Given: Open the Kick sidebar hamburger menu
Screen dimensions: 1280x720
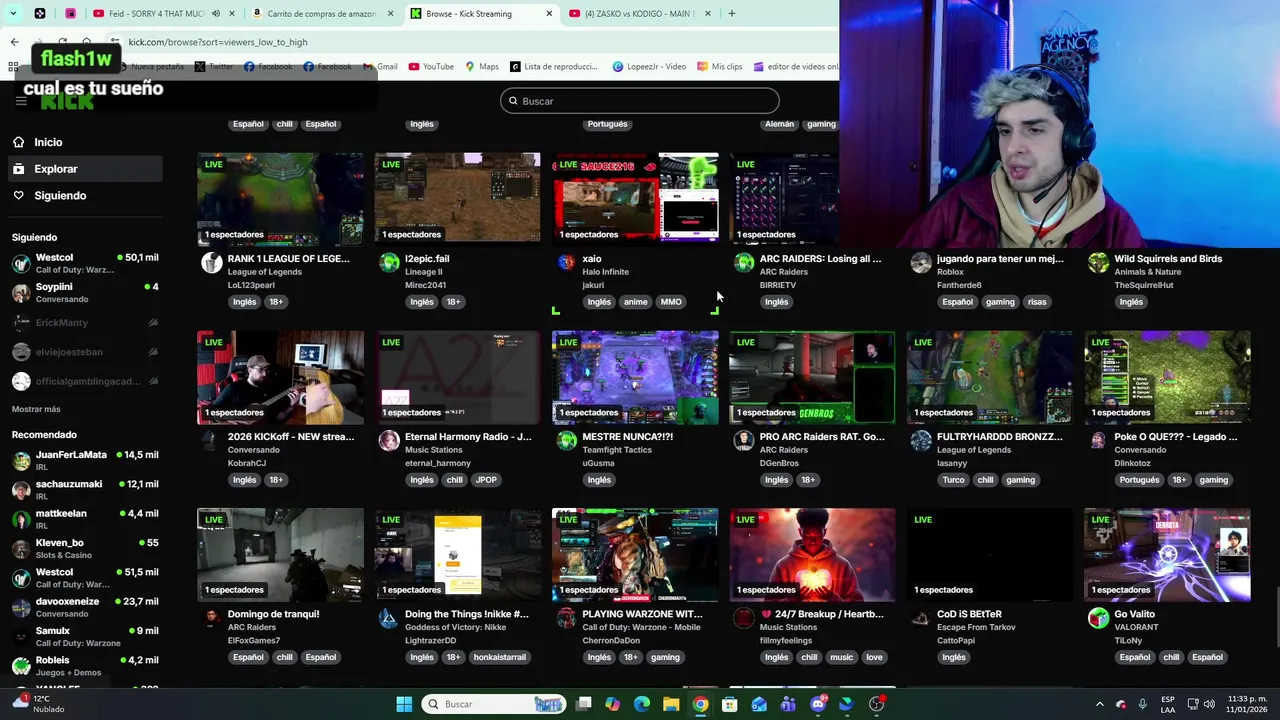Looking at the screenshot, I should pyautogui.click(x=21, y=101).
